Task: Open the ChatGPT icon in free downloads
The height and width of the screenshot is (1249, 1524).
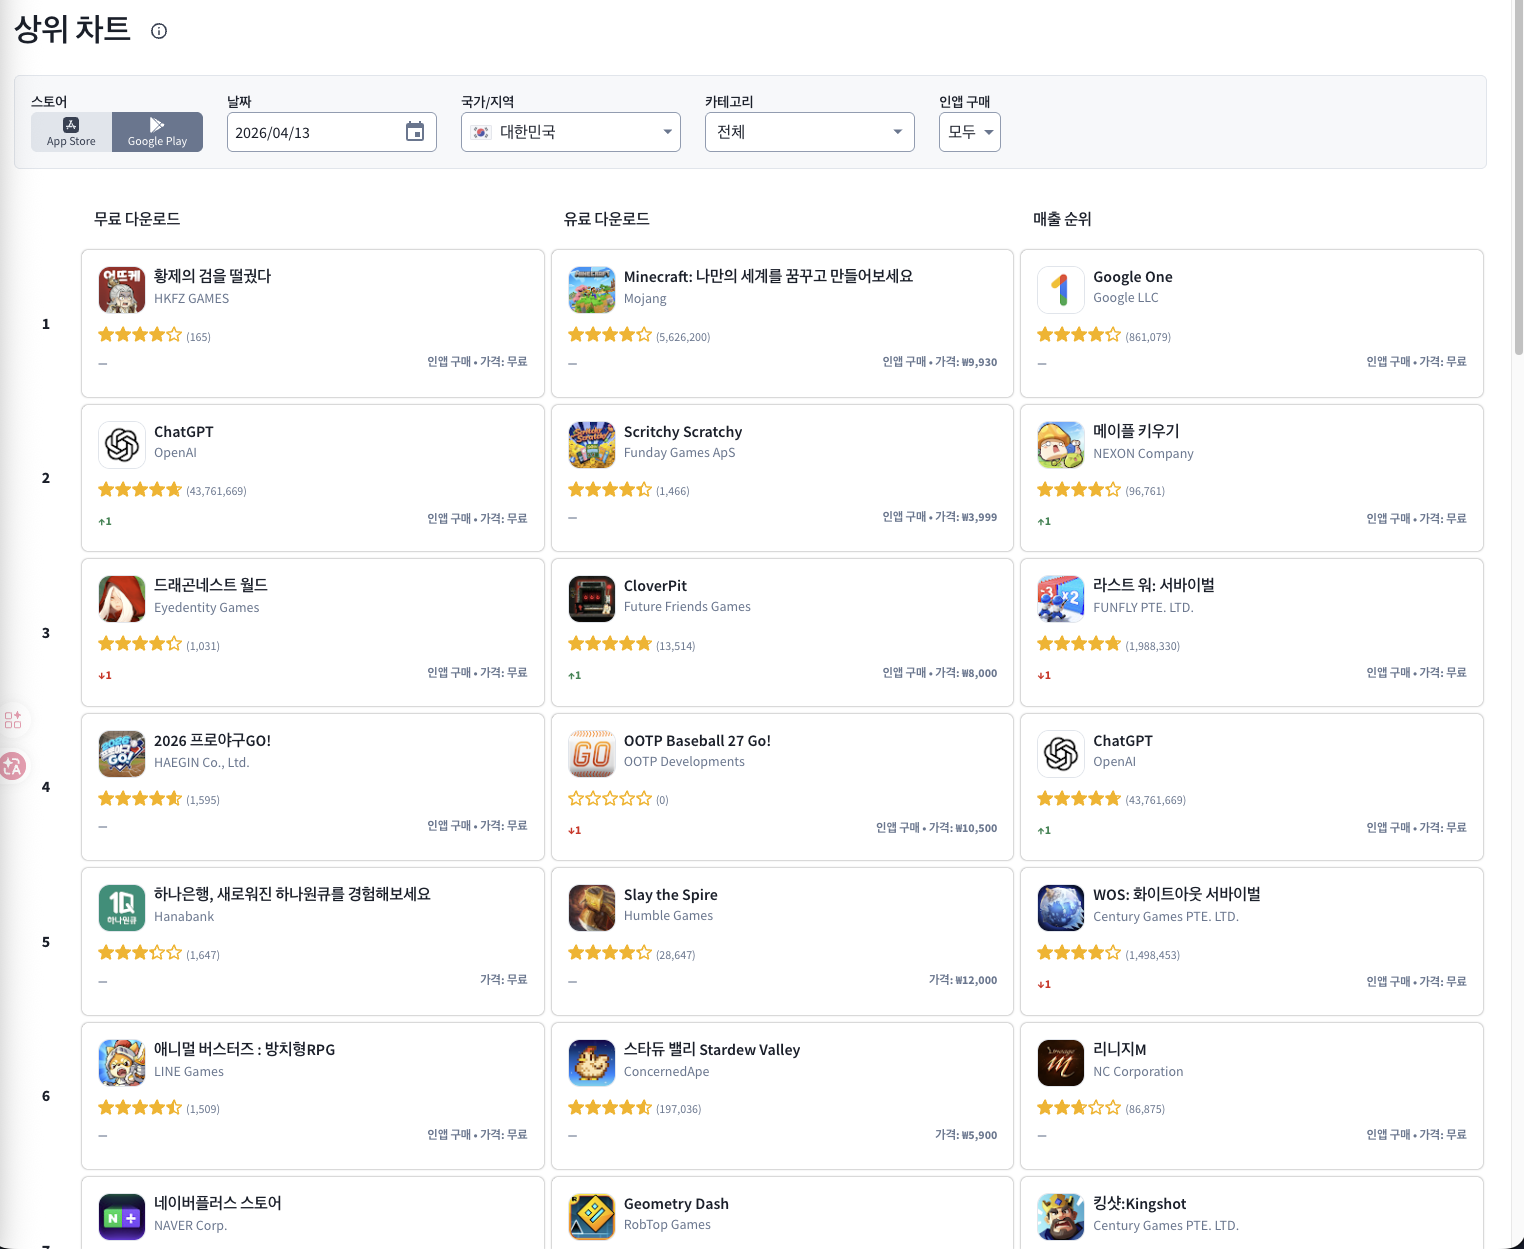Action: [122, 445]
